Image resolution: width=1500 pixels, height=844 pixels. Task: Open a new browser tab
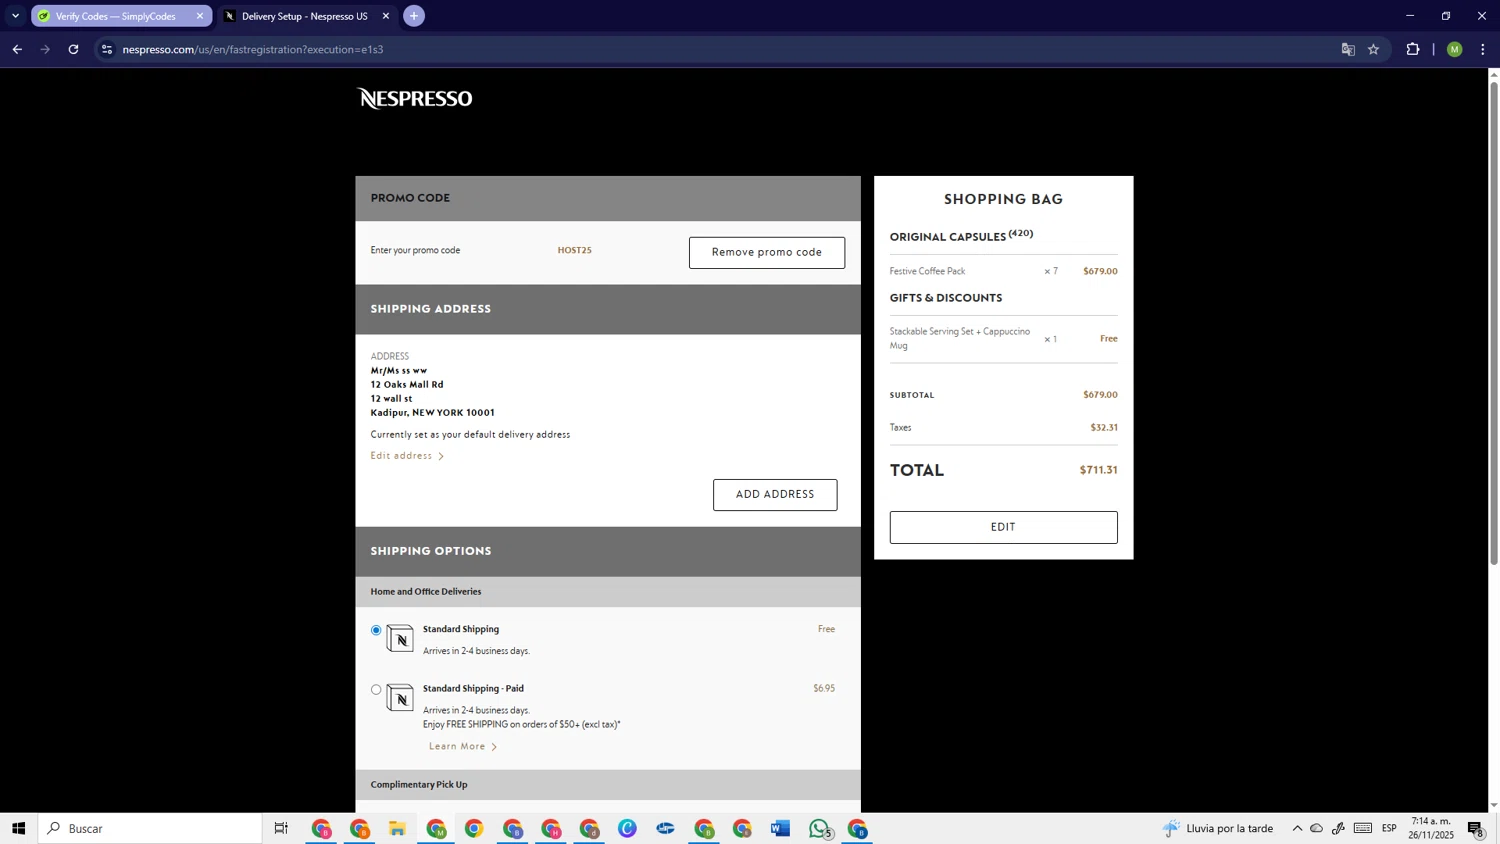click(414, 16)
